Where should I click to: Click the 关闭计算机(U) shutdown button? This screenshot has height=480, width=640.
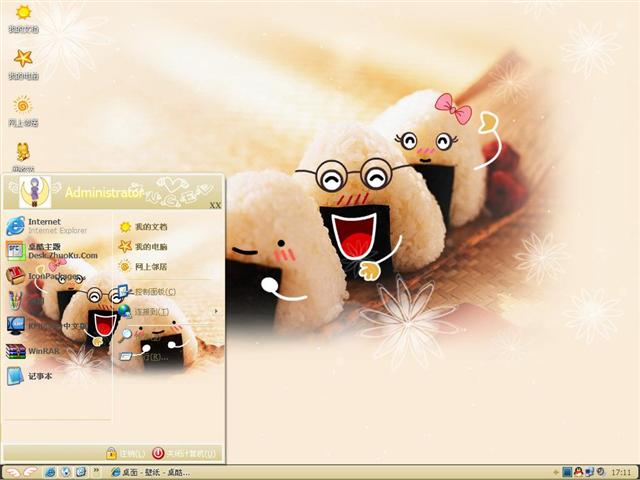pos(184,453)
